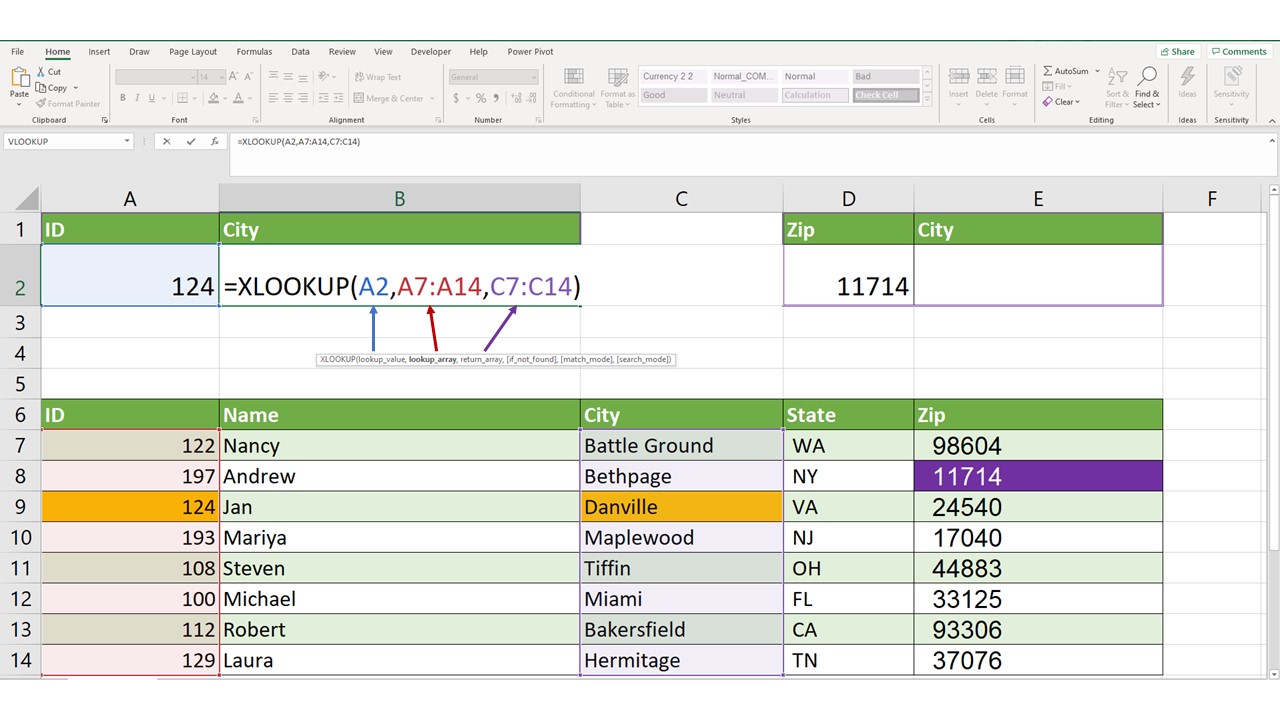Select Center horizontal alignment icon

[288, 98]
